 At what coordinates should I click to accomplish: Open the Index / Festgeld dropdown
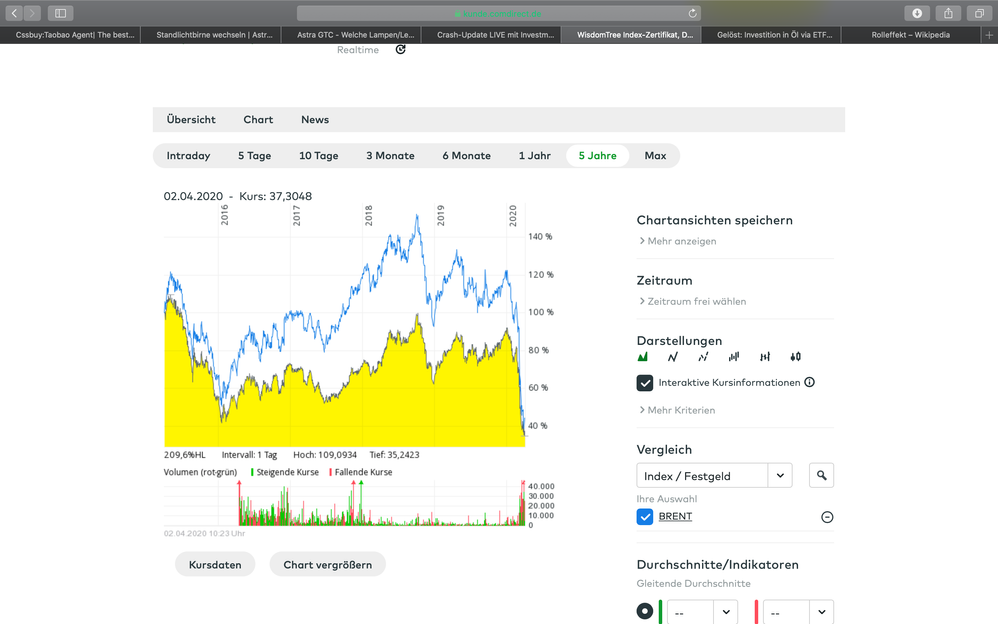click(x=780, y=476)
